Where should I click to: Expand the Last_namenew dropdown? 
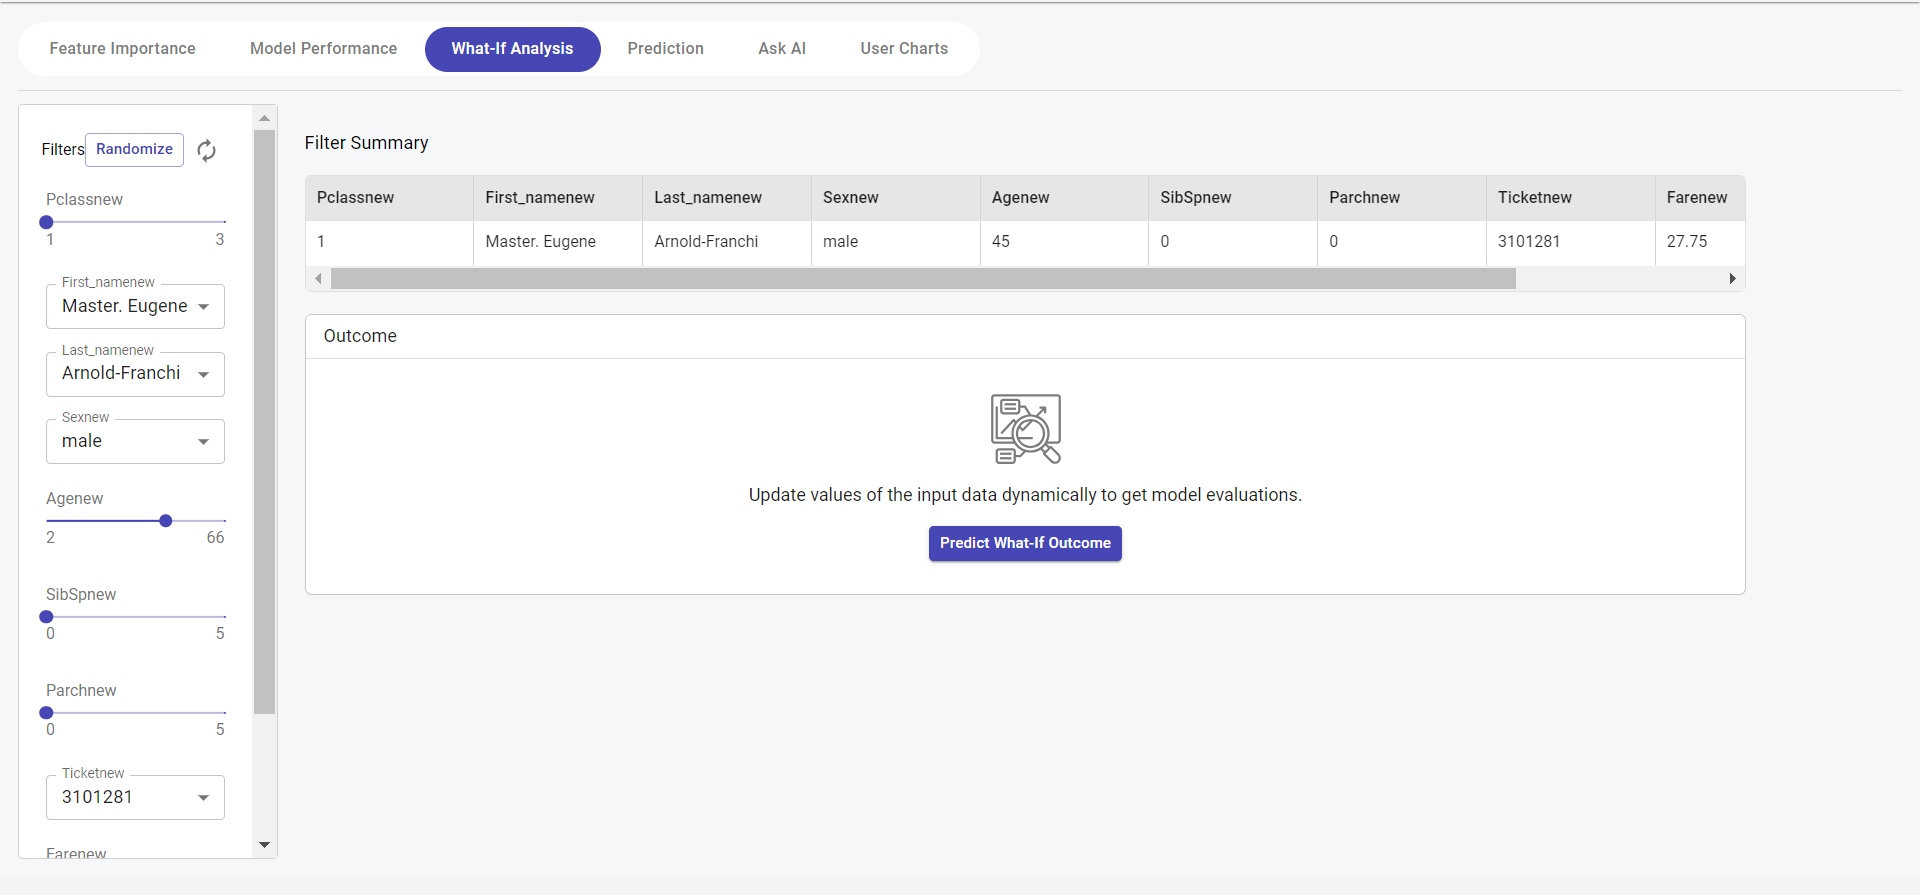click(135, 374)
